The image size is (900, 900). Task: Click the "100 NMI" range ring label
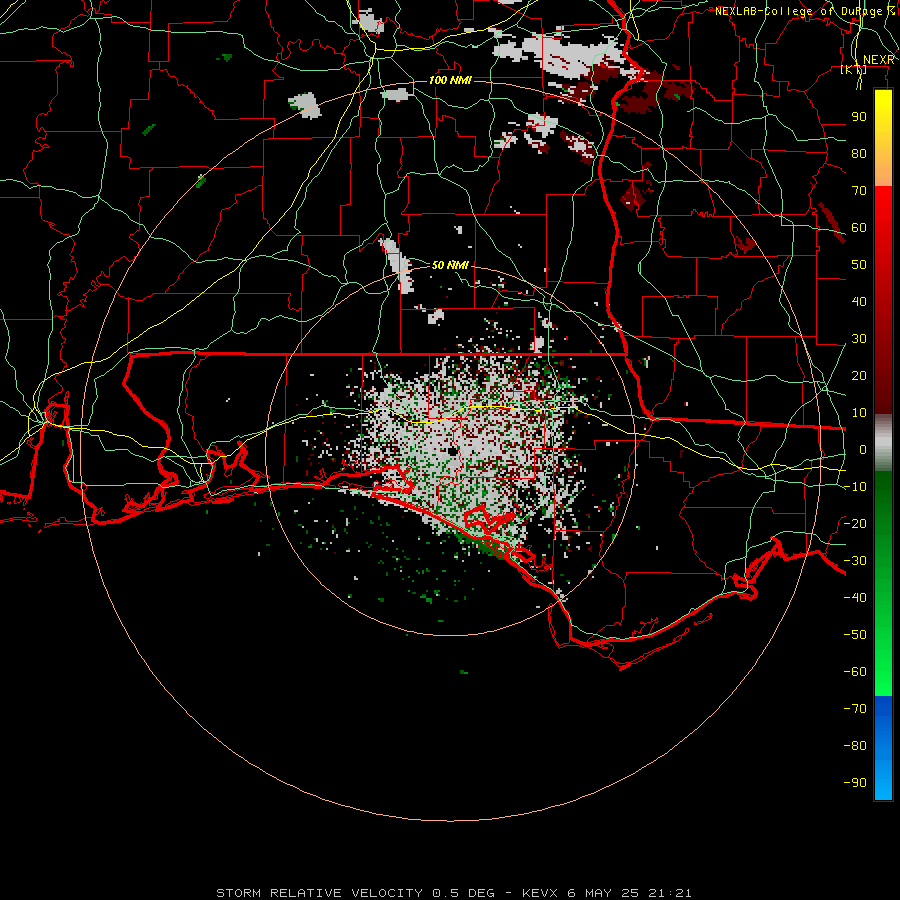click(450, 80)
